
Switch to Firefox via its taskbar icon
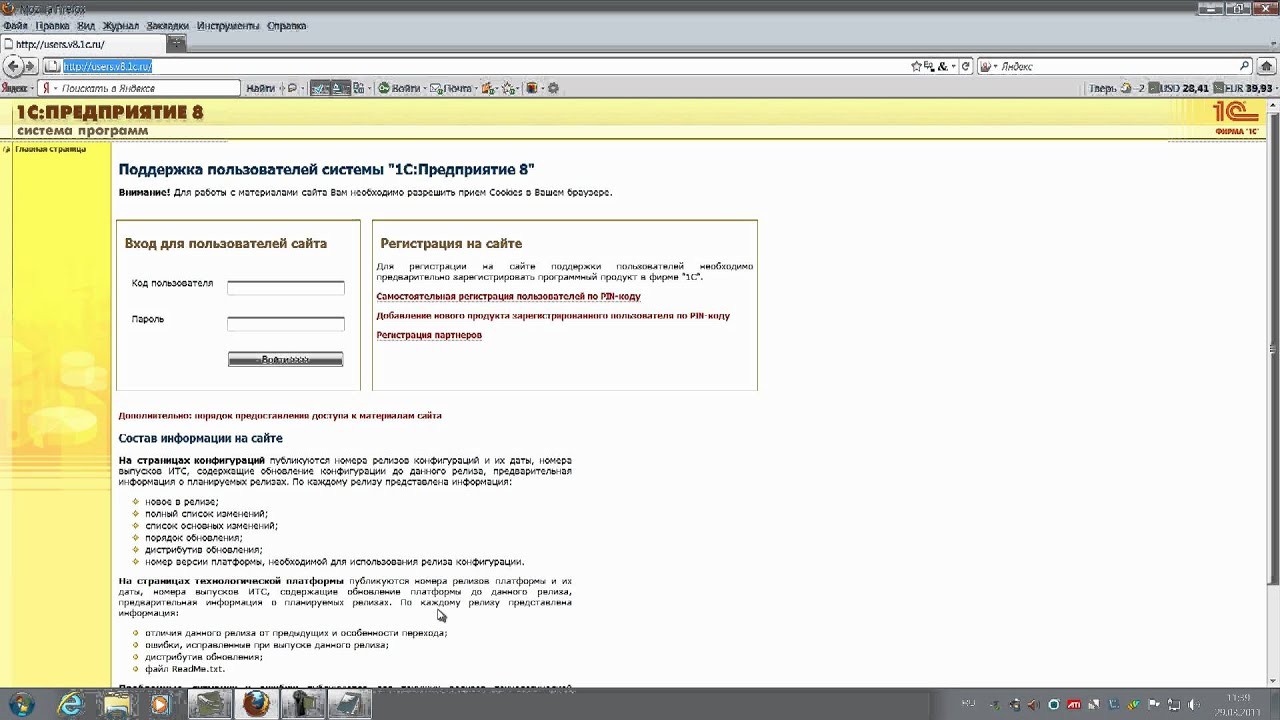coord(256,705)
